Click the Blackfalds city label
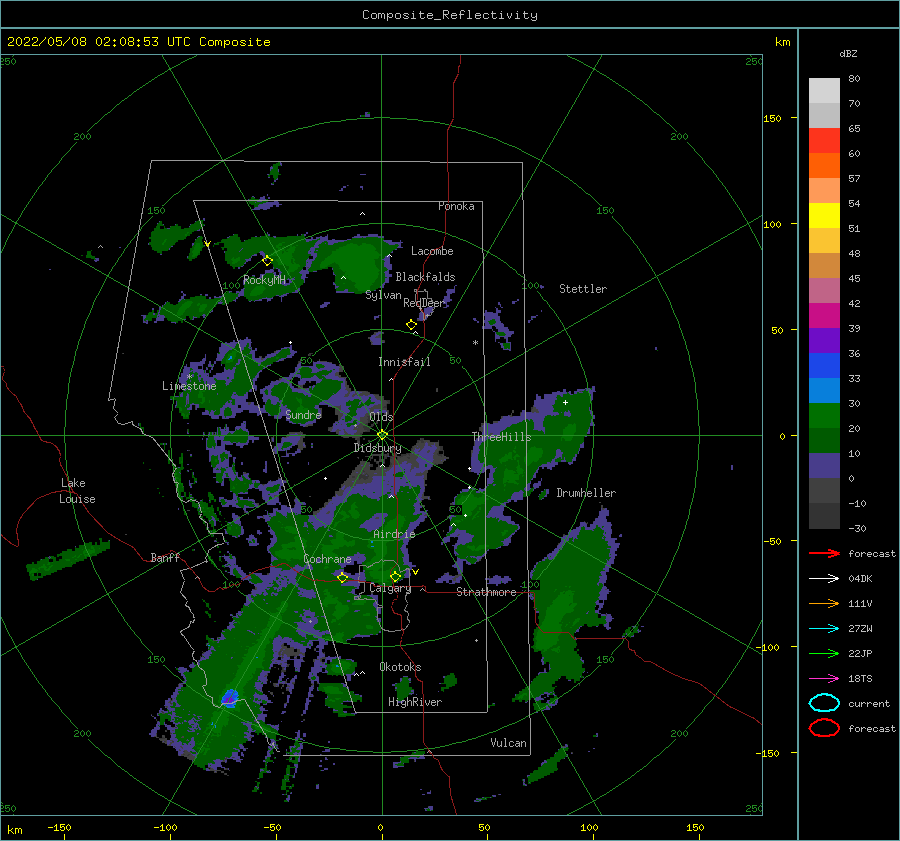Image resolution: width=900 pixels, height=841 pixels. [x=425, y=277]
